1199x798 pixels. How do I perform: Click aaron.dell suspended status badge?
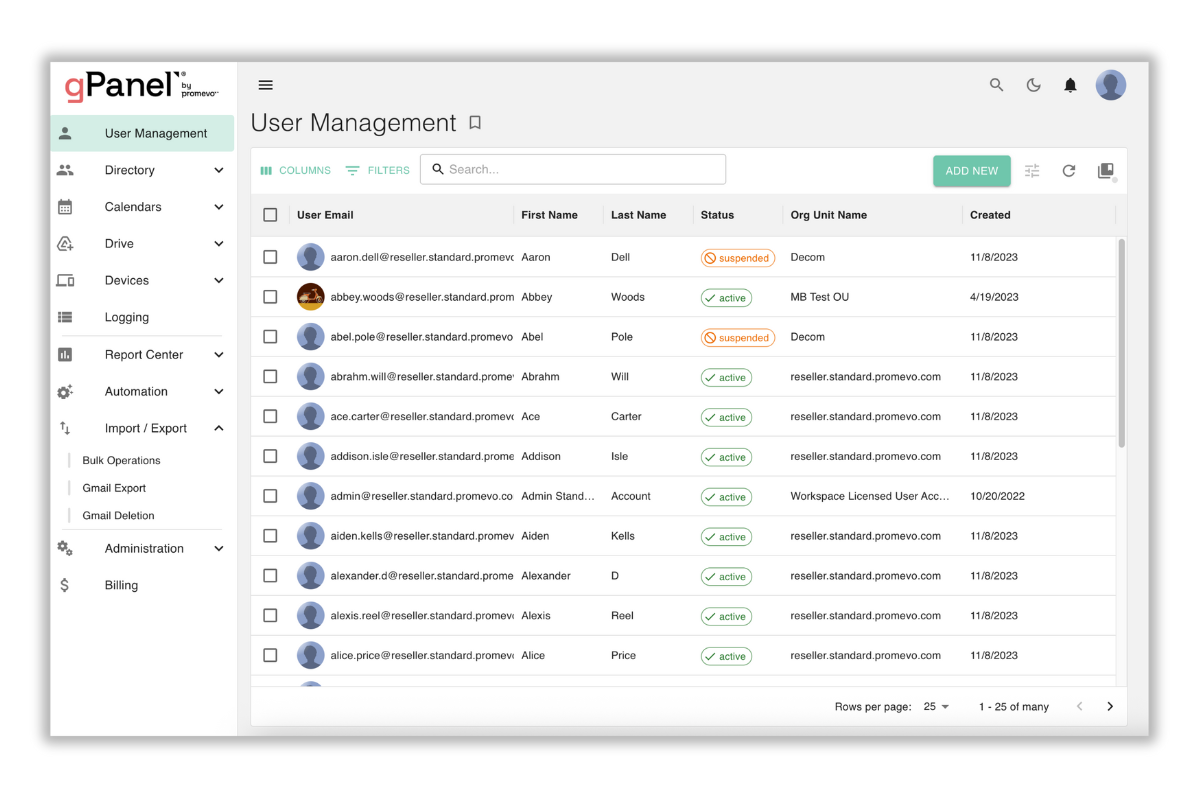click(737, 258)
